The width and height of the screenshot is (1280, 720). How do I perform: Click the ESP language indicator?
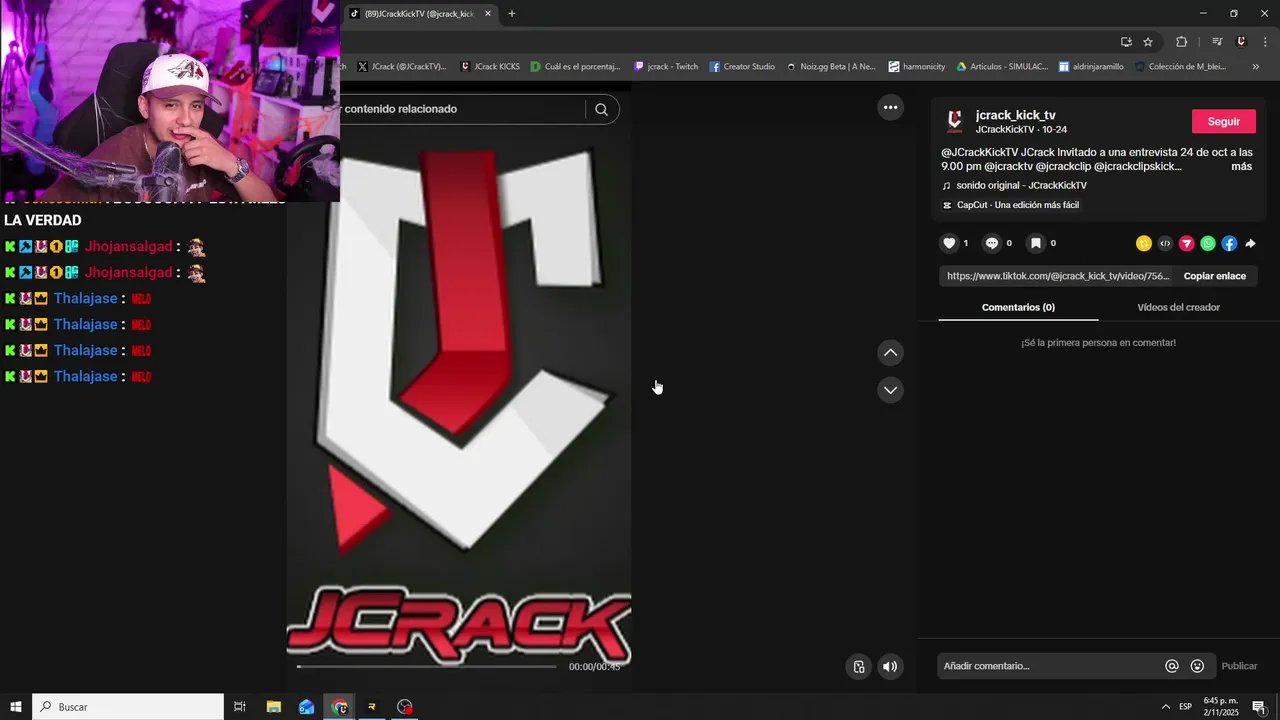(1185, 707)
